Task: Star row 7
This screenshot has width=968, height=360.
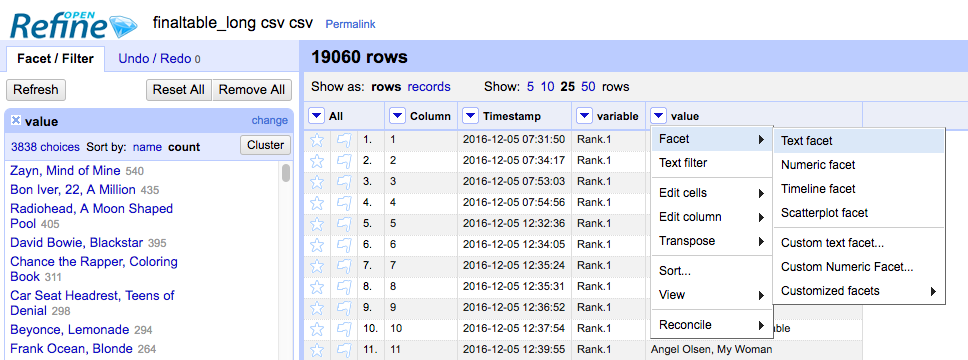Action: click(317, 266)
